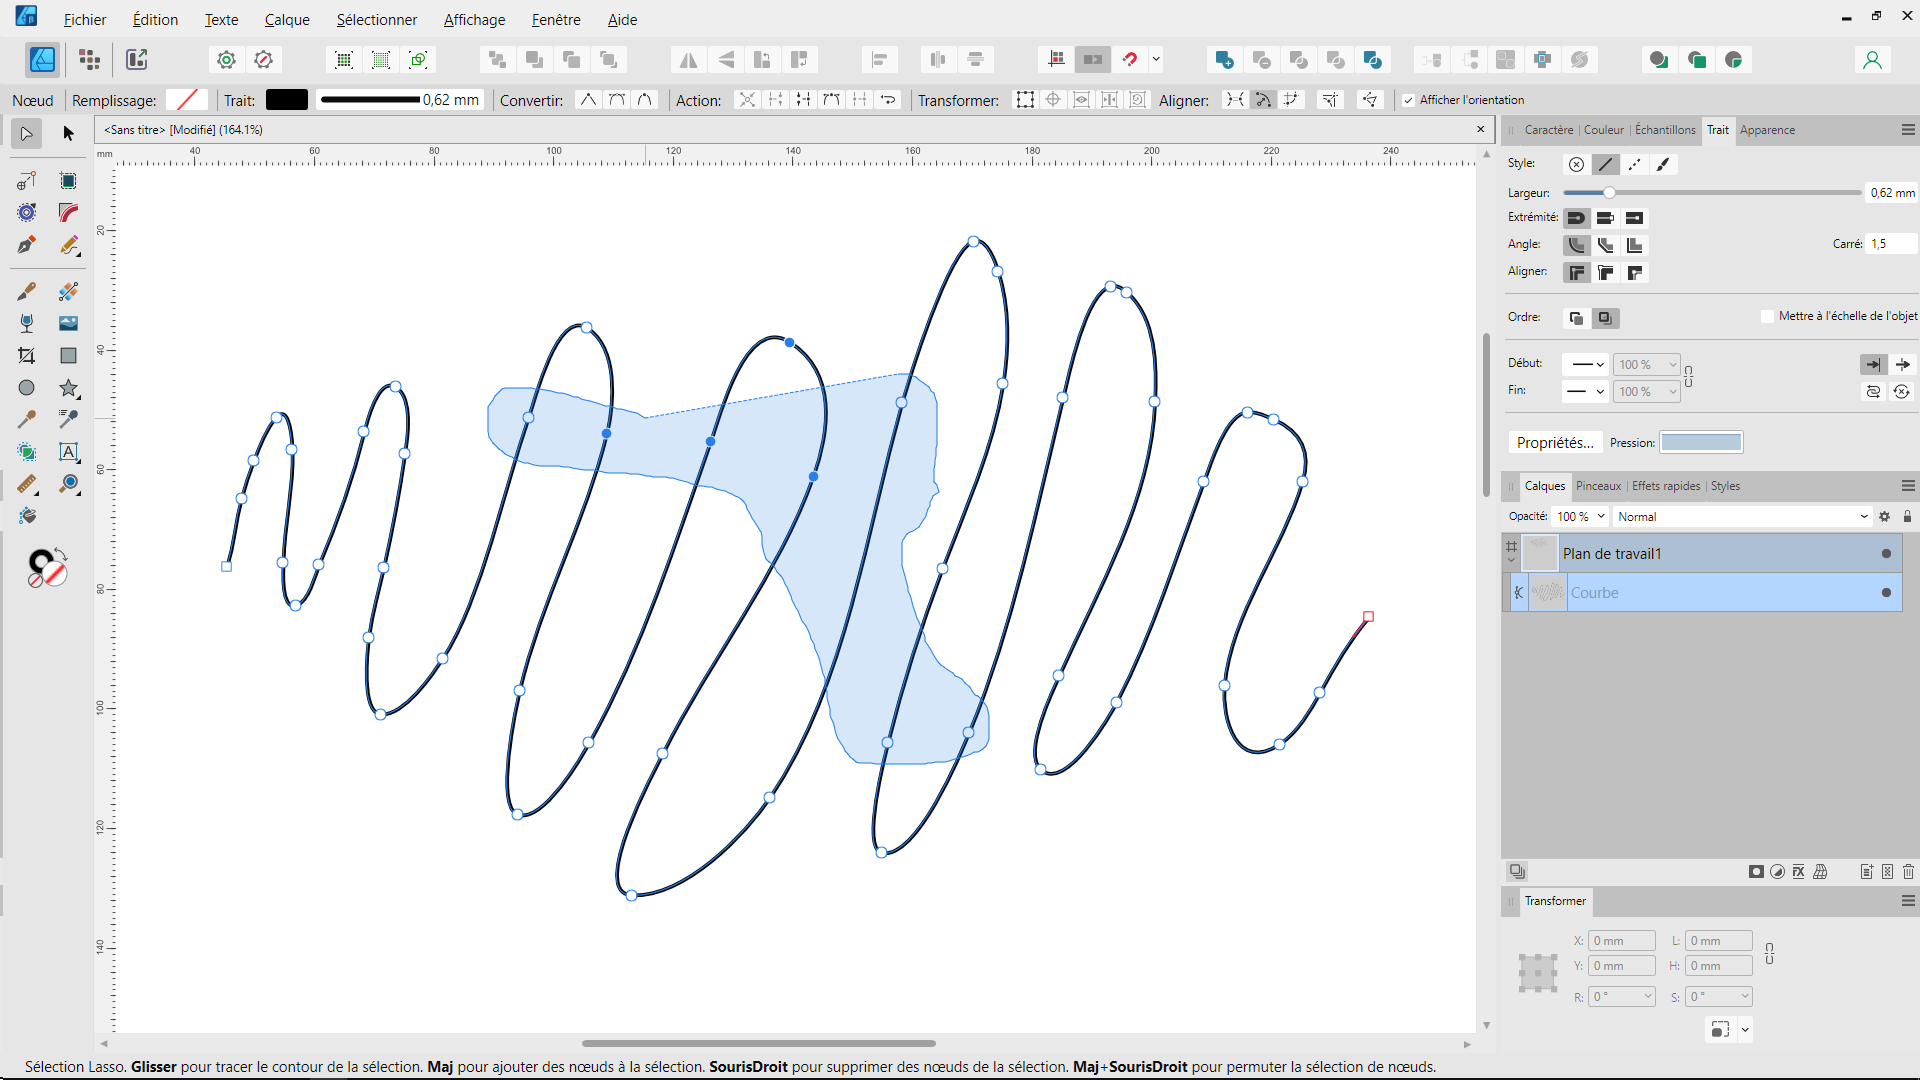Open the Calque menu
1920x1080 pixels.
pyautogui.click(x=286, y=19)
